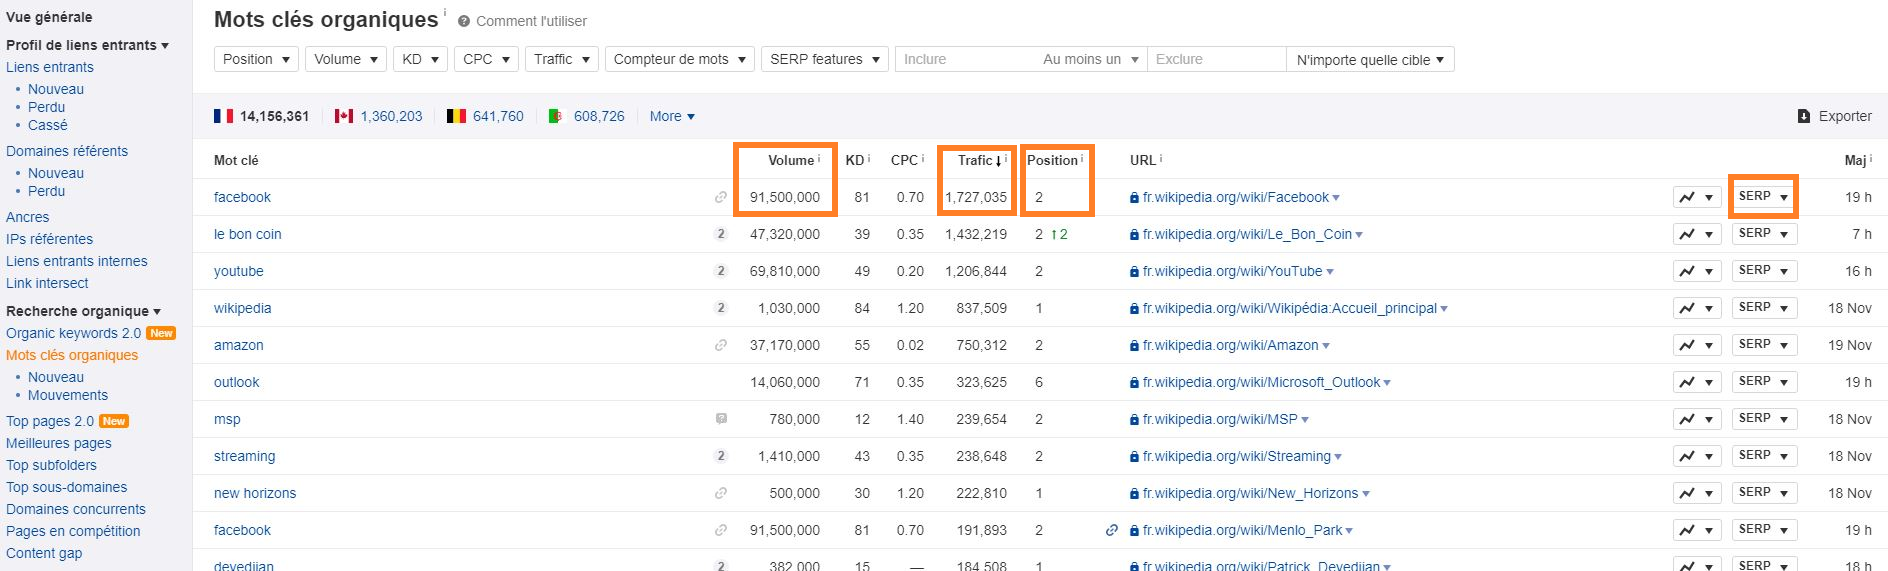Click the SERP features link icon in the new horizons row
1888x571 pixels.
(x=721, y=493)
